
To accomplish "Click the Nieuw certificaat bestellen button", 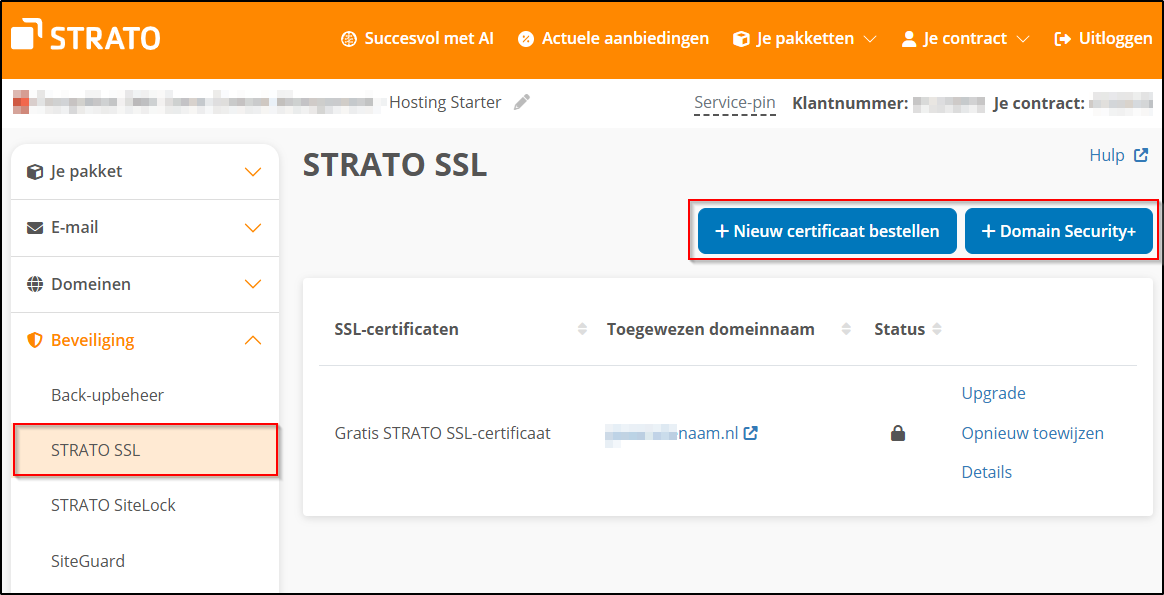I will (826, 230).
